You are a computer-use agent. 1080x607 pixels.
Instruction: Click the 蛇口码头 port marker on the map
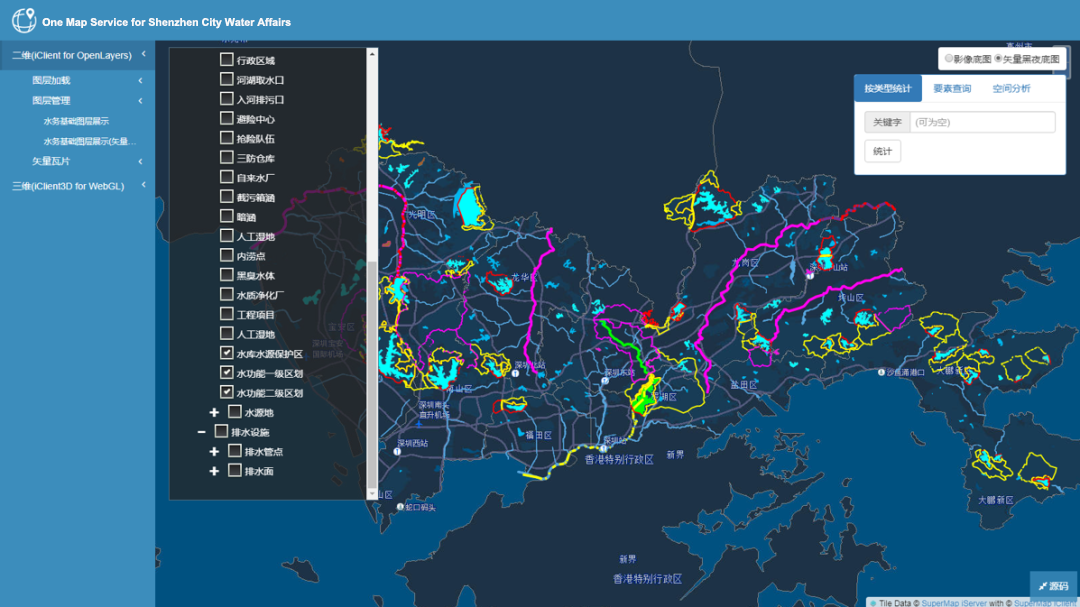400,507
